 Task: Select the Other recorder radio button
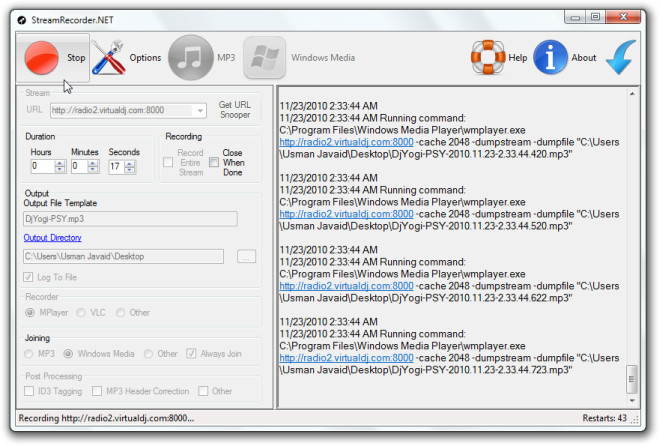(x=120, y=313)
